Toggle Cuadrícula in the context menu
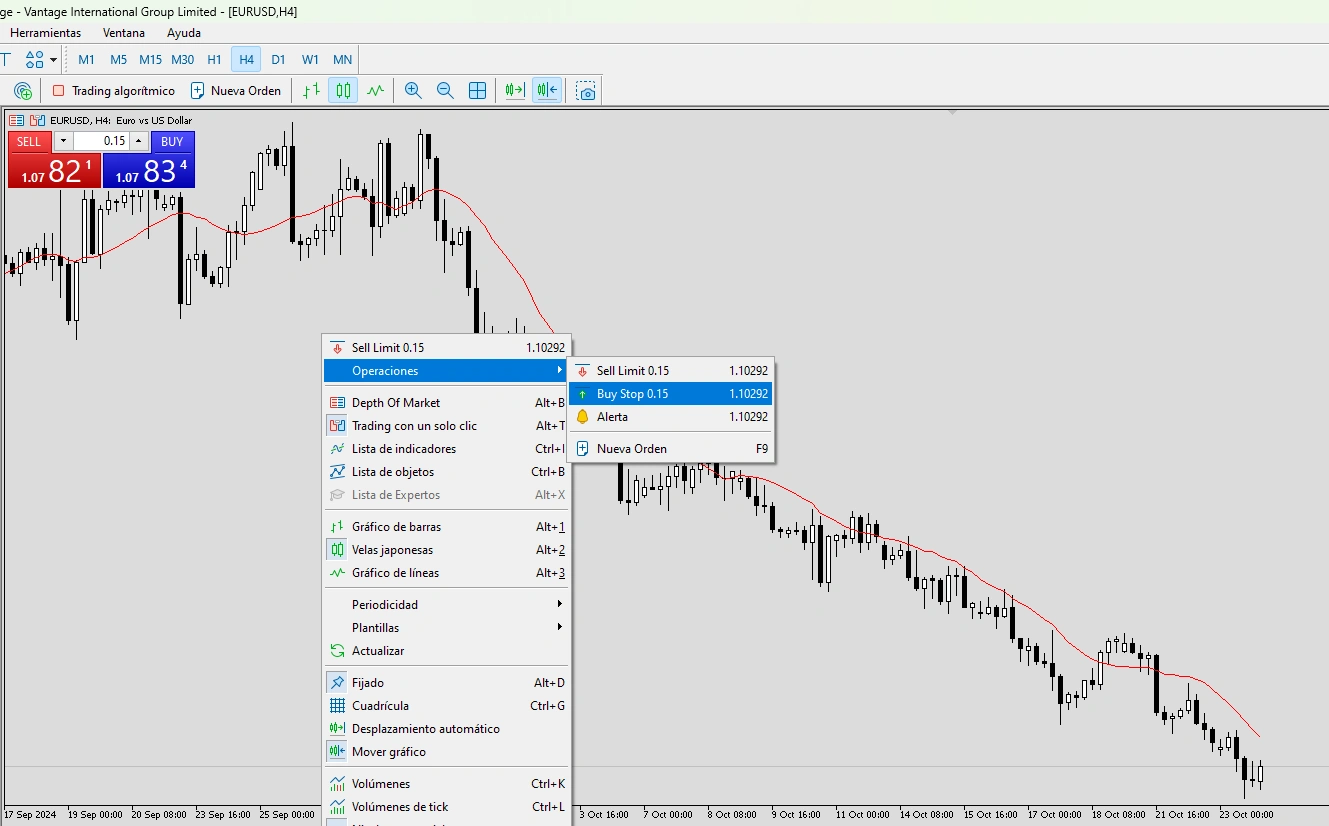Screen dimensions: 1329x826 point(380,706)
